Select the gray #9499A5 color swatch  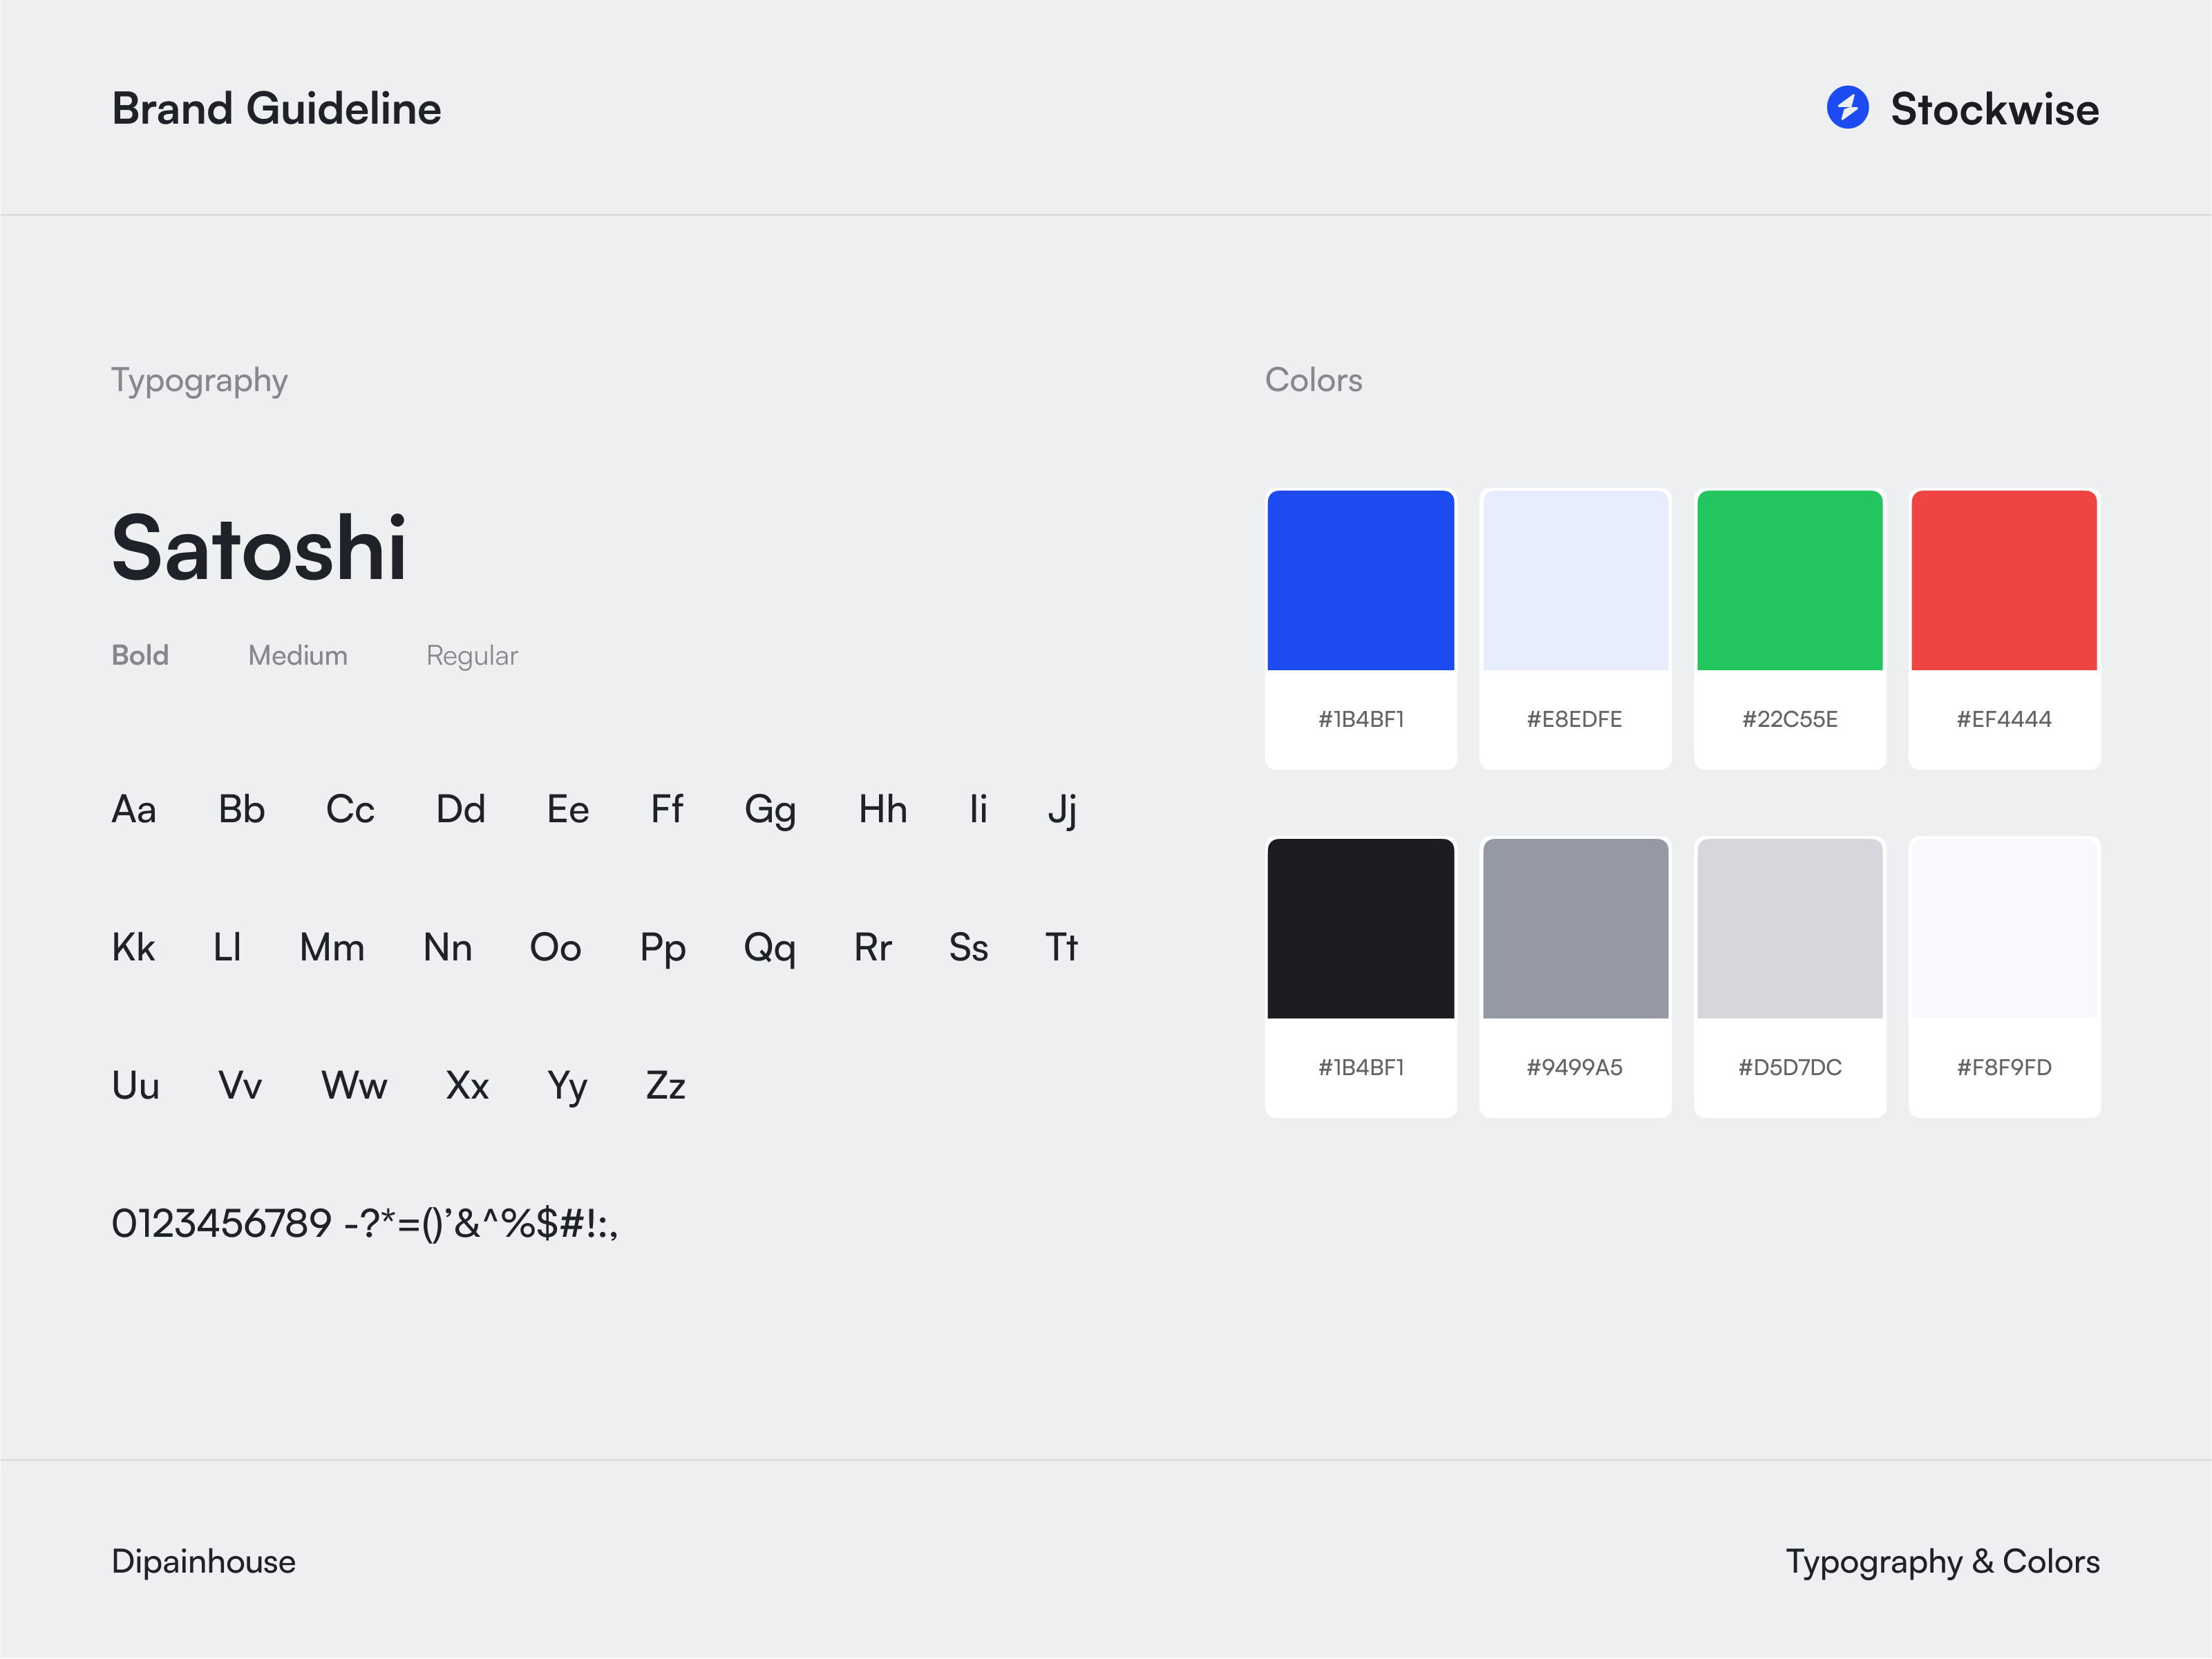[x=1575, y=928]
